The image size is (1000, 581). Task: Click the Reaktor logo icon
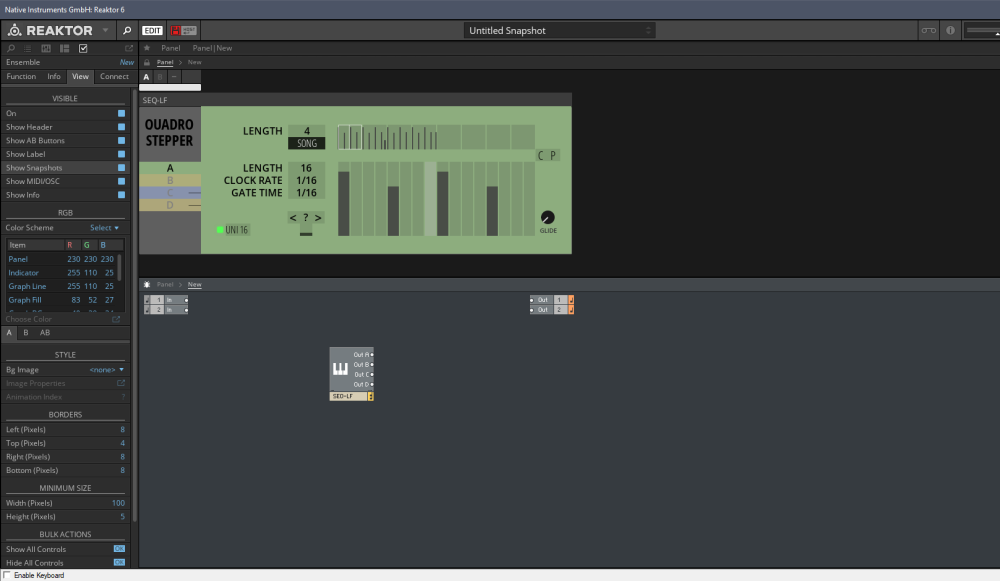pyautogui.click(x=14, y=30)
